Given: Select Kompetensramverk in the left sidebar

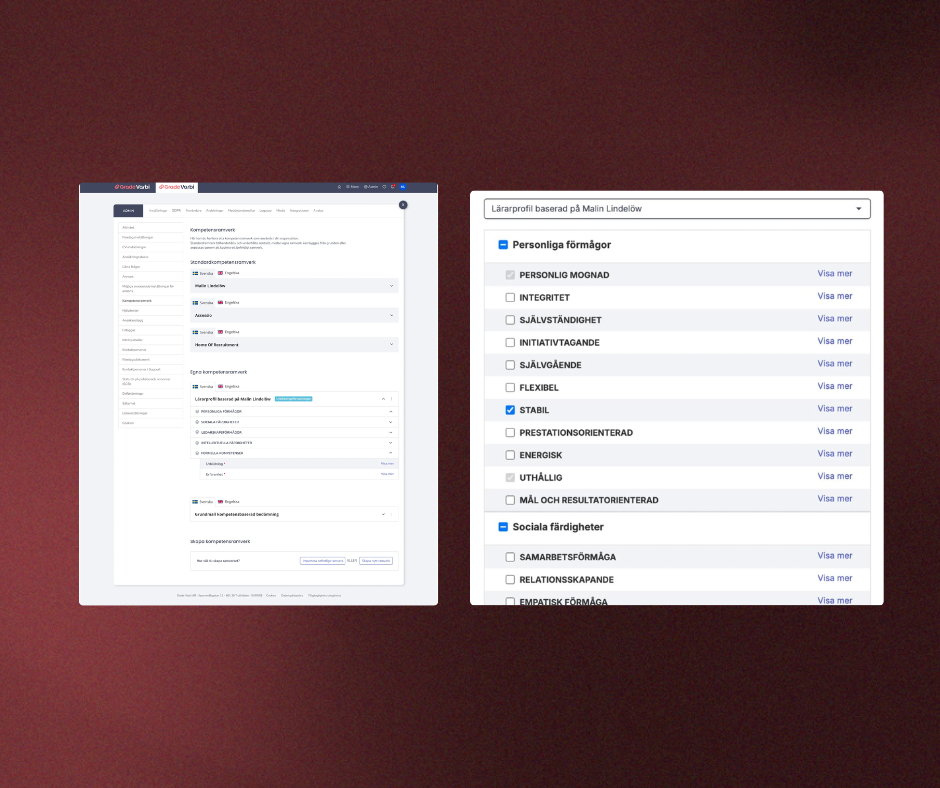Looking at the screenshot, I should pos(137,300).
